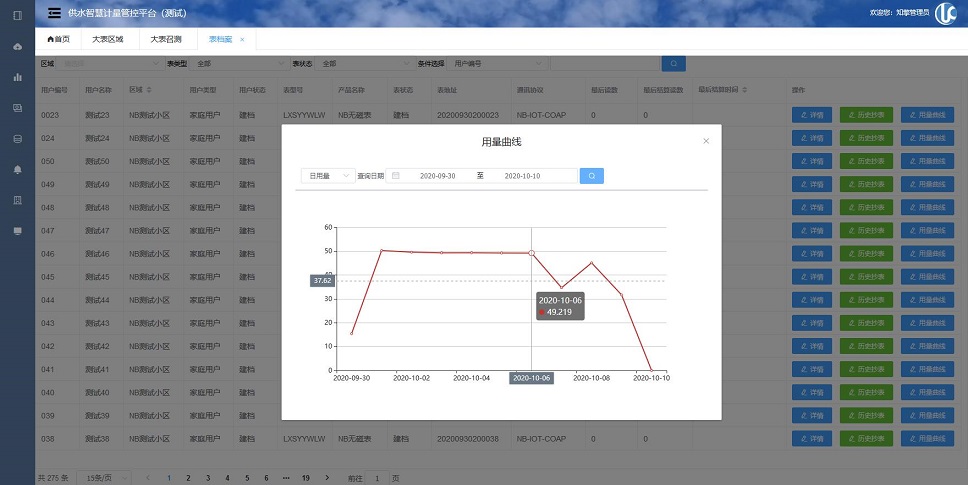
Task: Open the 15条/页 page size dropdown
Action: click(x=104, y=478)
